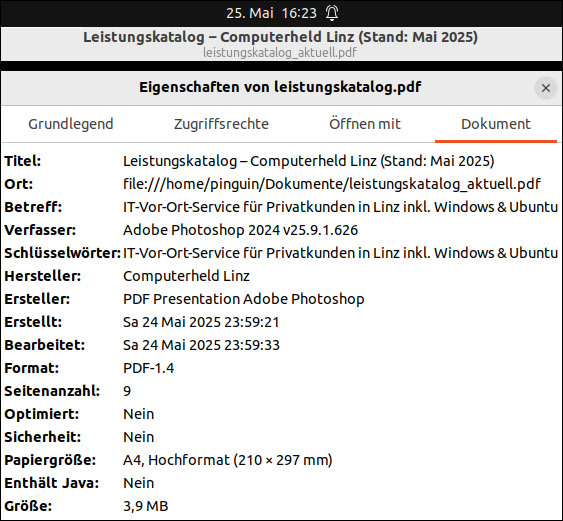The width and height of the screenshot is (563, 521).
Task: Click the notification bell icon
Action: 332,13
